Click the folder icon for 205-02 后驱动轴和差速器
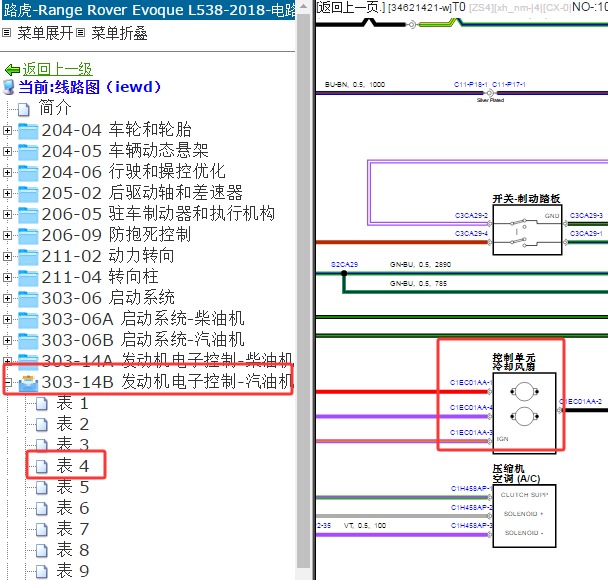Viewport: 608px width, 580px height. (28, 194)
